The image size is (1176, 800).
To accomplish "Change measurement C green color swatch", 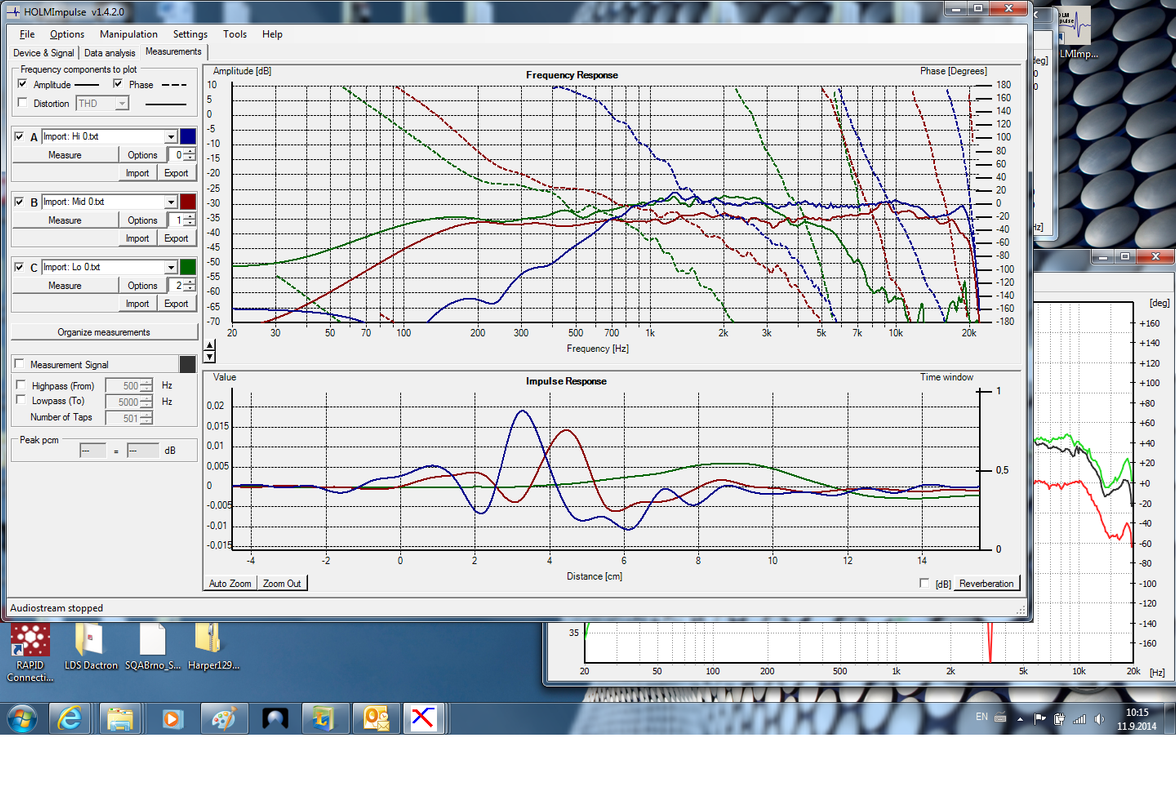I will pos(188,267).
